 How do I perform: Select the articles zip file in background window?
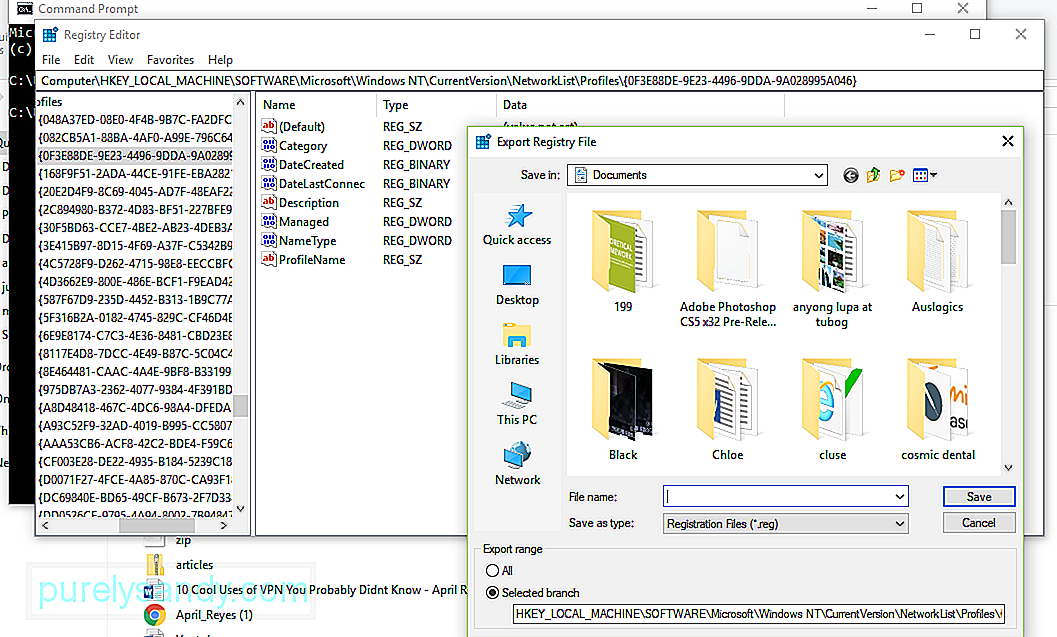tap(180, 565)
